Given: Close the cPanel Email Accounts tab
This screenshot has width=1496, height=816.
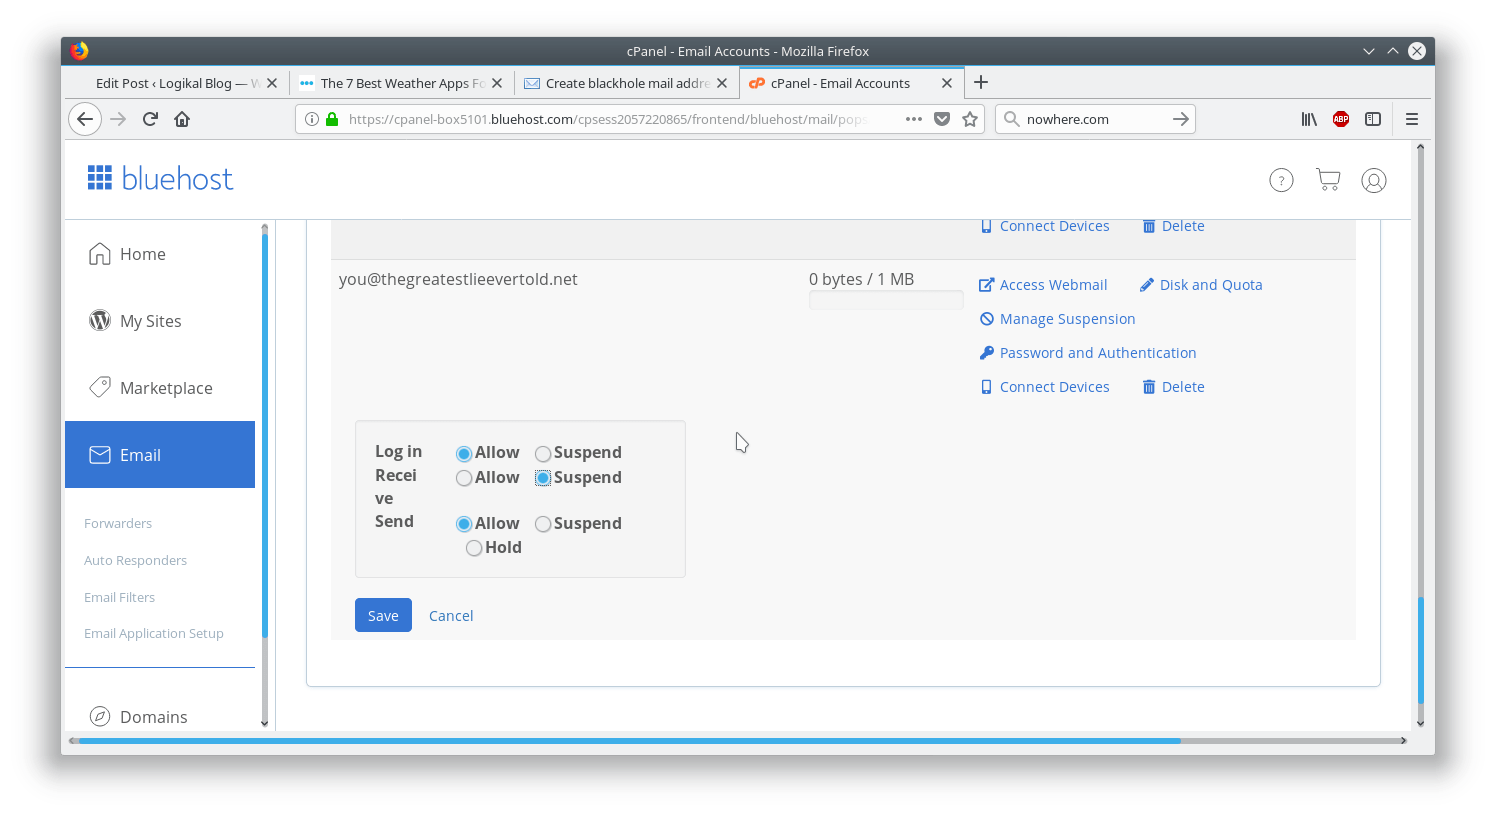Looking at the screenshot, I should pos(947,83).
